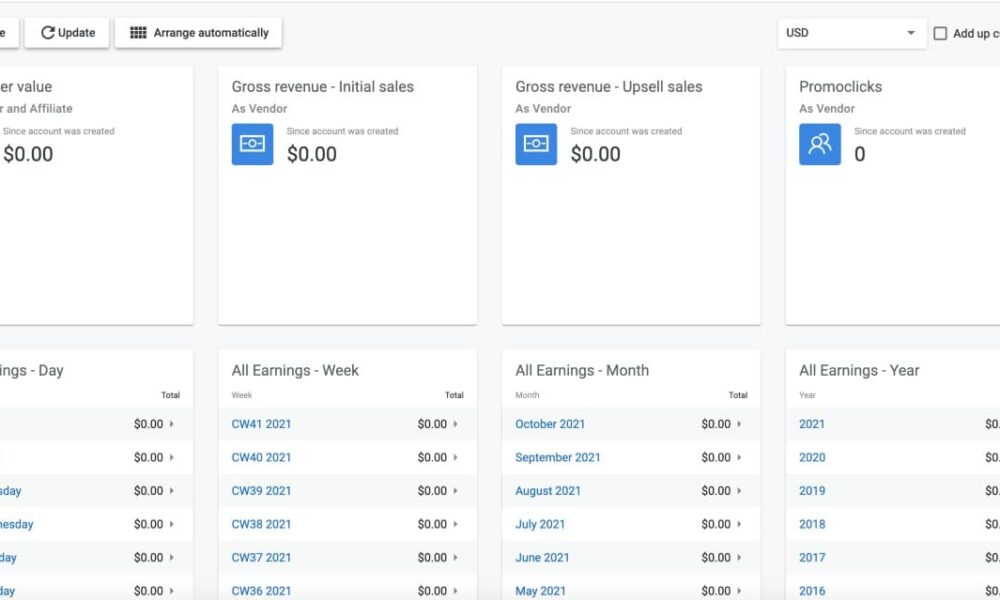Viewport: 1000px width, 600px height.
Task: Click the money icon in Upsell sales card
Action: pos(536,144)
